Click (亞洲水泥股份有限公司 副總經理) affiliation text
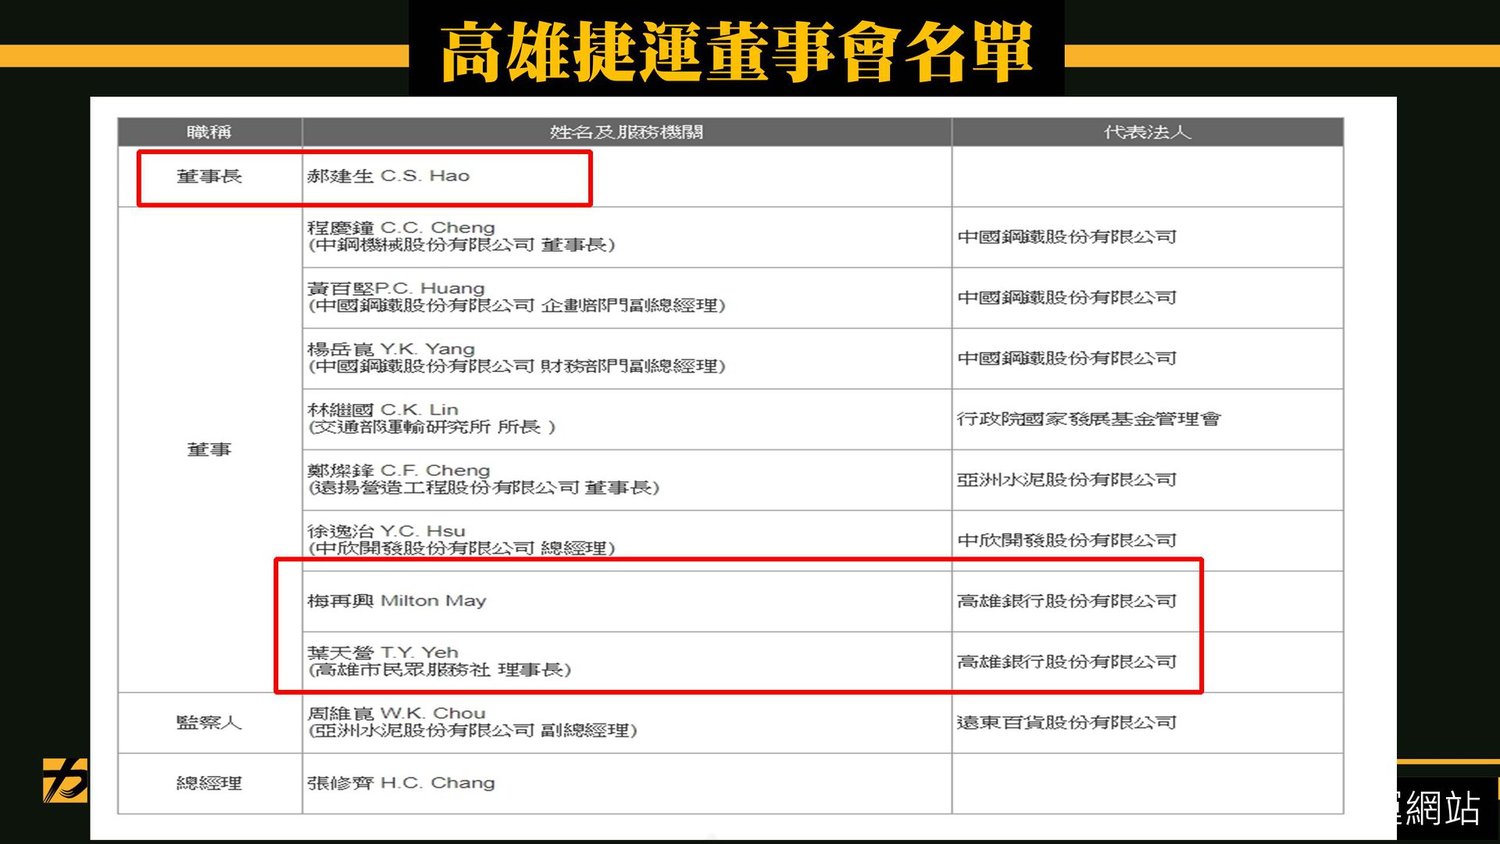 click(472, 731)
